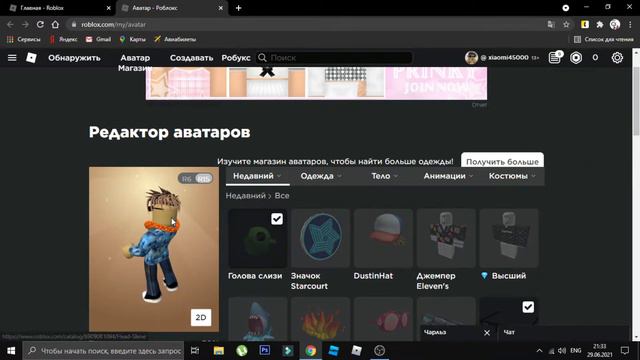Viewport: 640px width, 360px height.
Task: Open the Яндекс bookmark
Action: 63,39
